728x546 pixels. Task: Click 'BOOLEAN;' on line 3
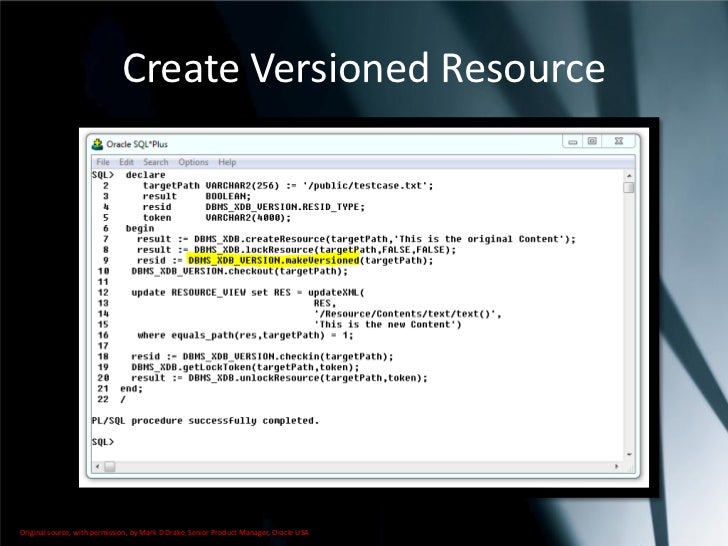point(228,196)
